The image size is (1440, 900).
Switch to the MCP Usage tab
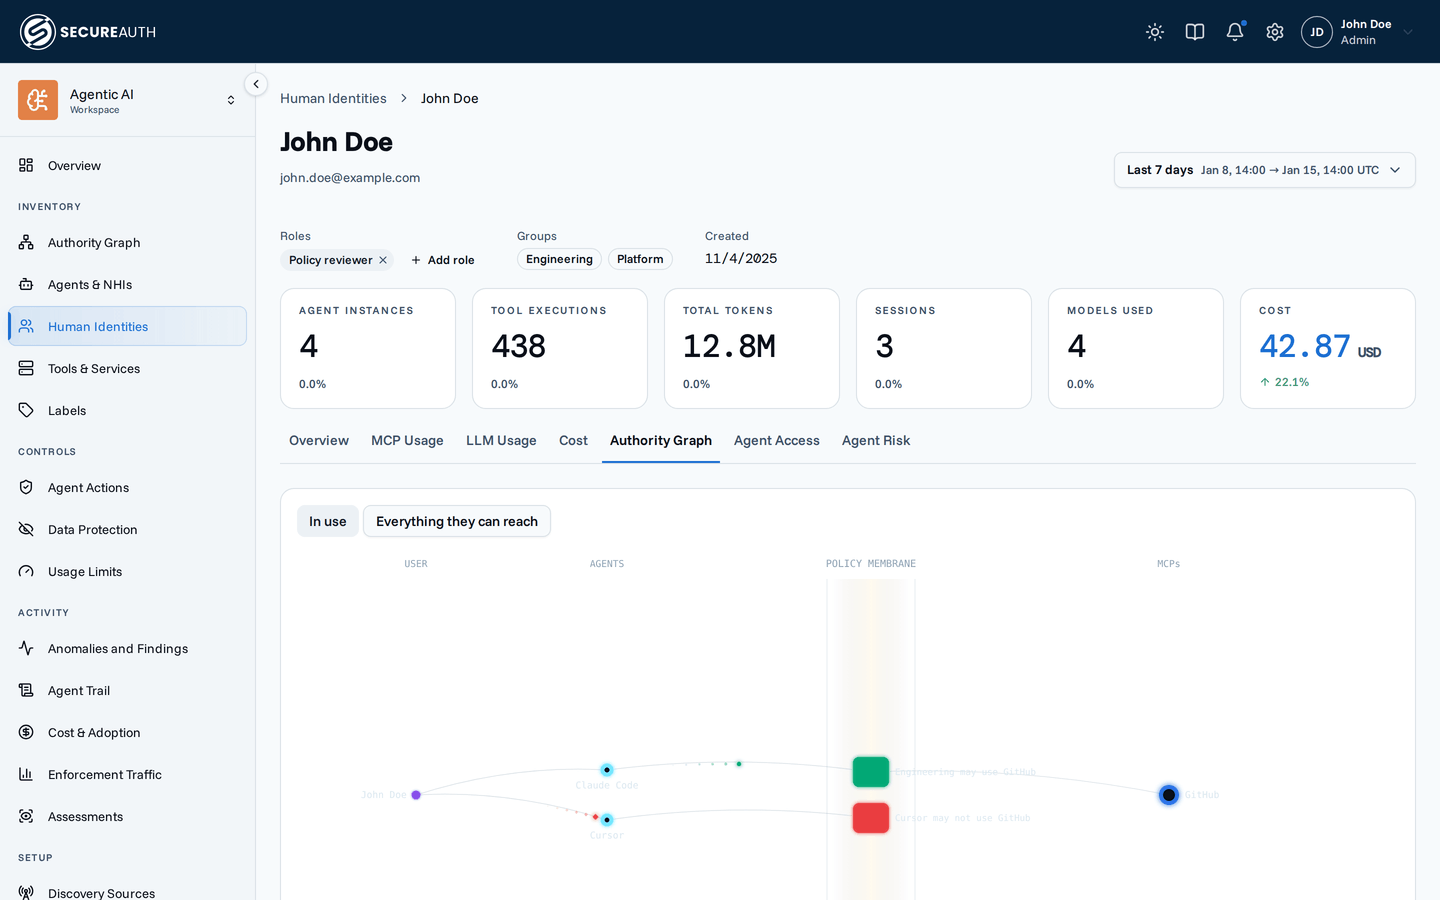pyautogui.click(x=407, y=440)
